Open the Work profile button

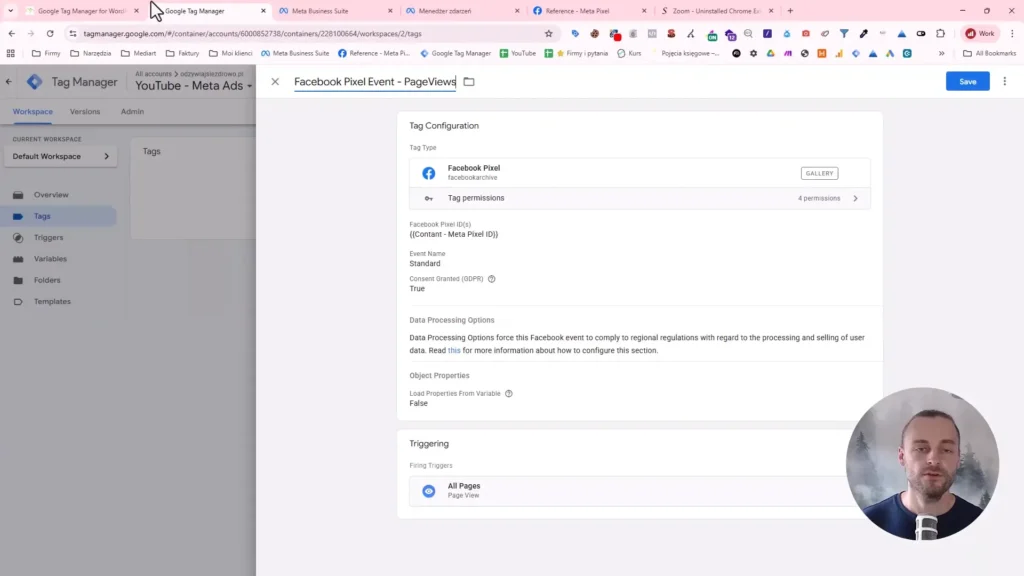[980, 33]
